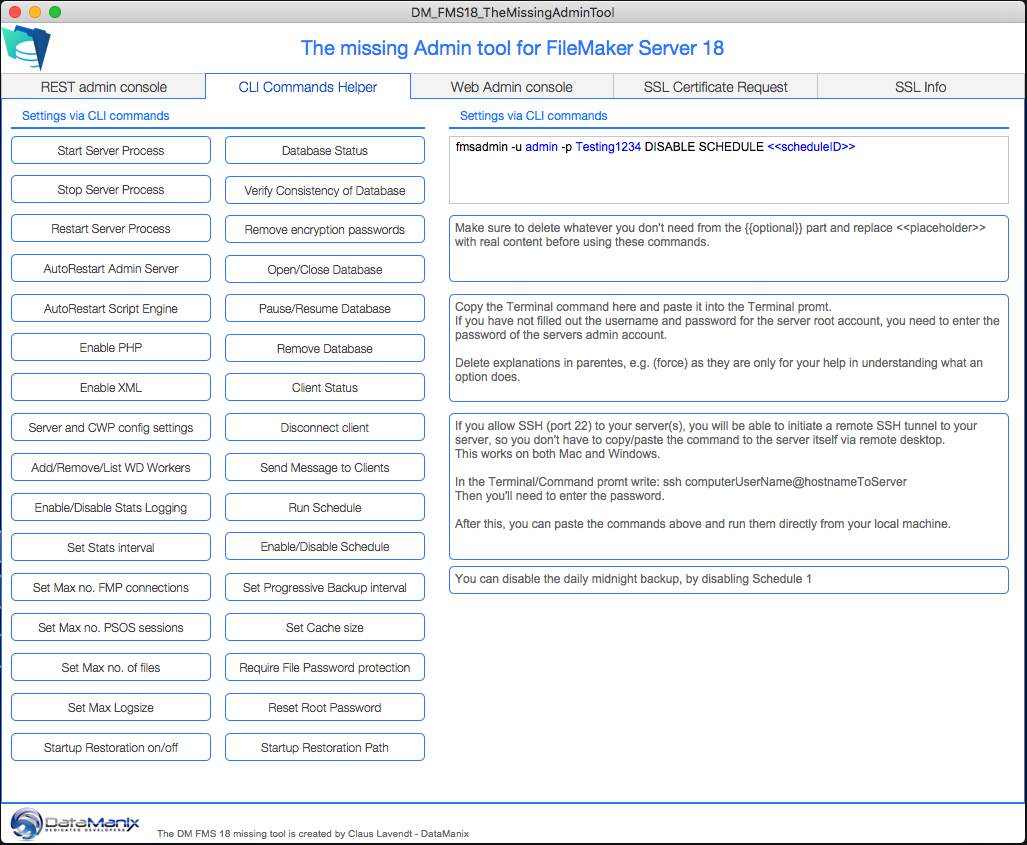Image resolution: width=1027 pixels, height=845 pixels.
Task: Click the Run Schedule button
Action: 325,508
